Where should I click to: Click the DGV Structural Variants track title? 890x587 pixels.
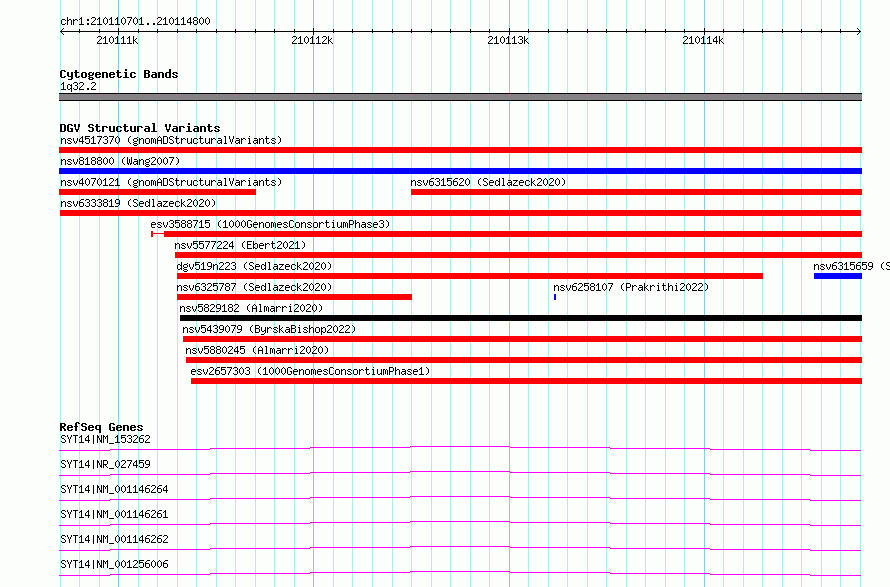(140, 128)
